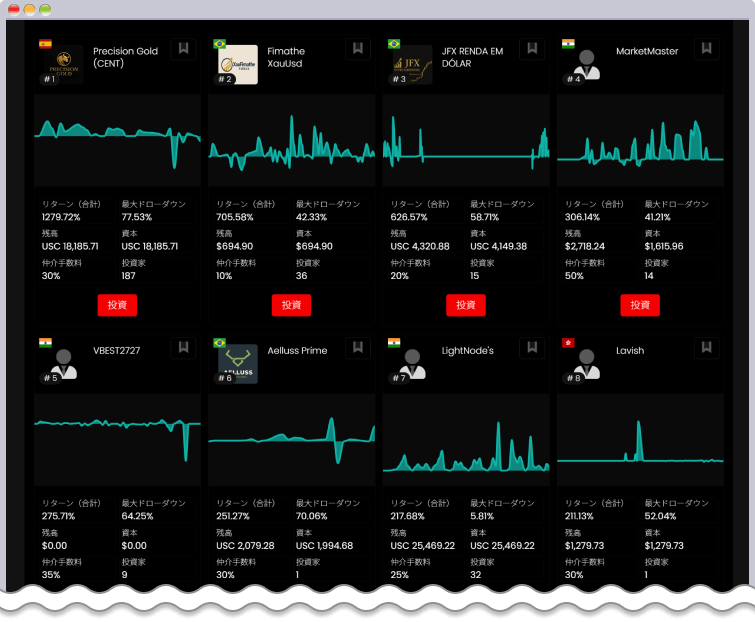Viewport: 755px width, 622px height.
Task: Open Precision Gold logo avatar
Action: click(x=64, y=63)
